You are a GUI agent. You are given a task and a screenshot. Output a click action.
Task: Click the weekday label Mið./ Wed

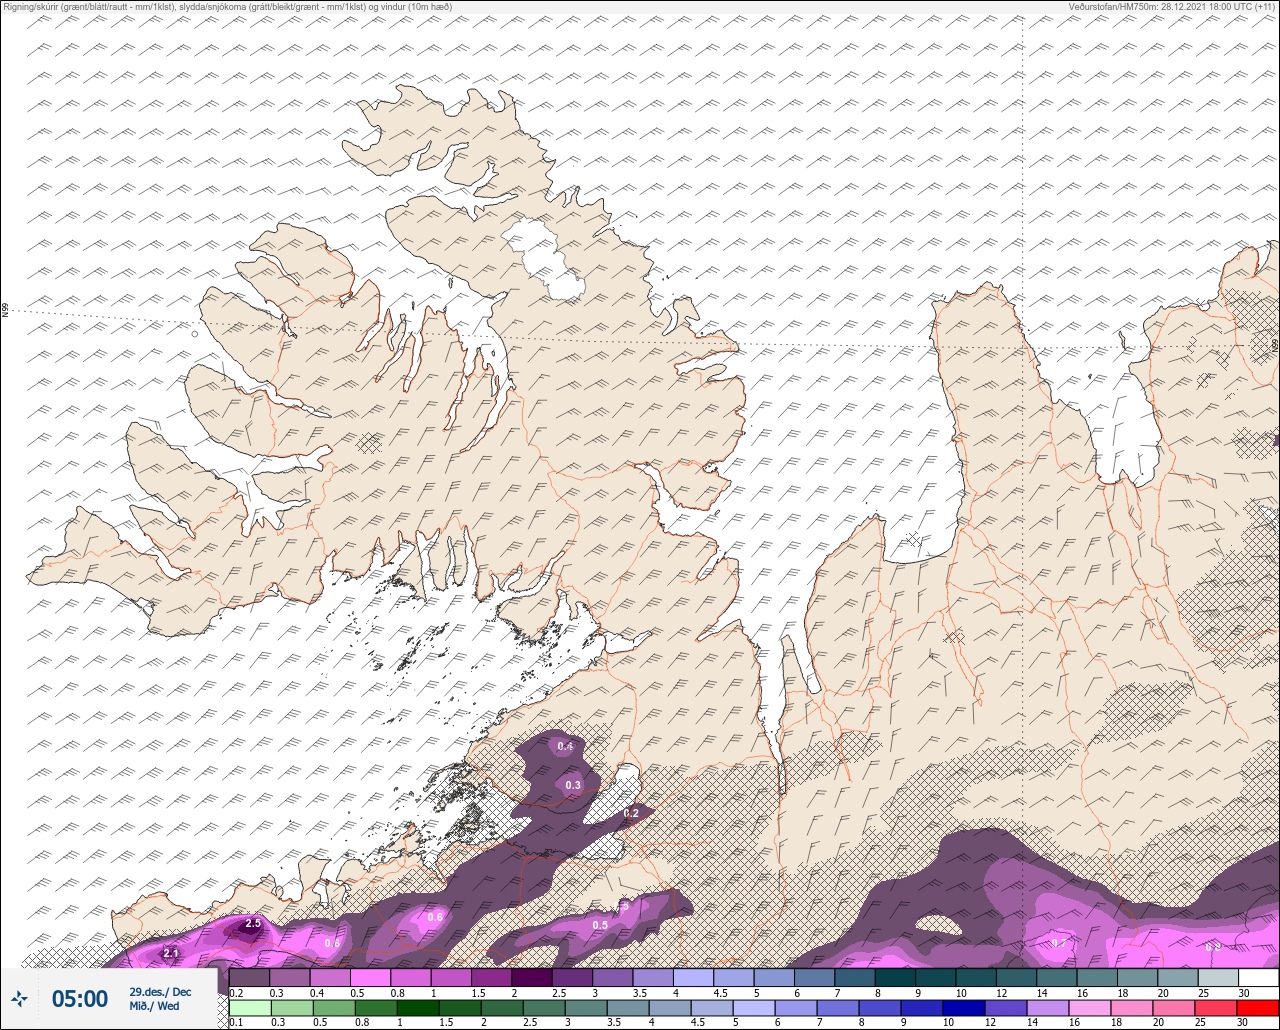click(x=154, y=1006)
